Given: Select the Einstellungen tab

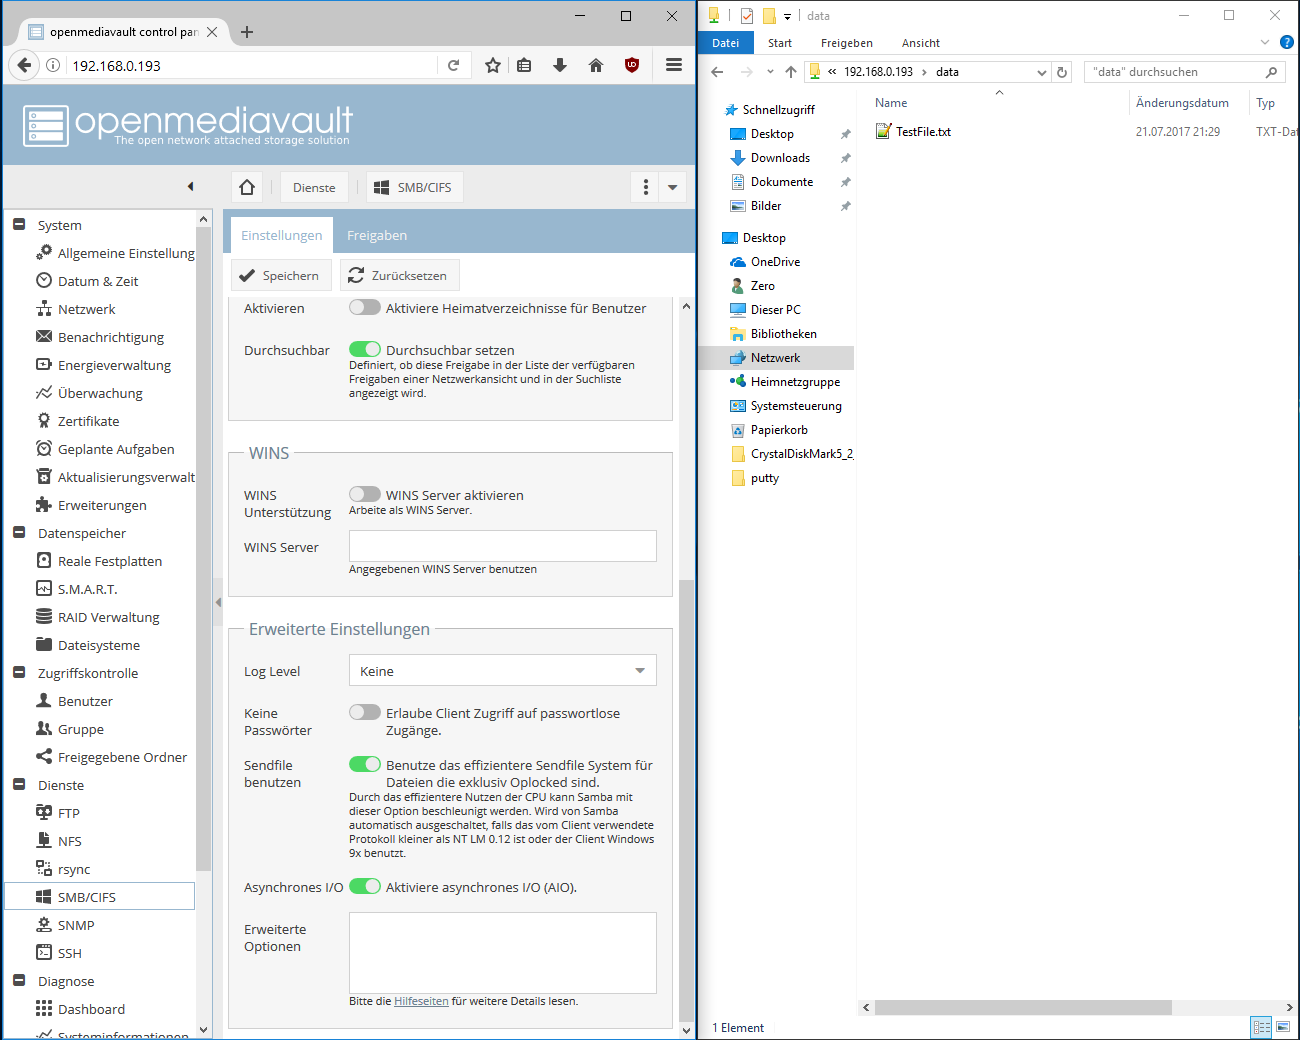Looking at the screenshot, I should [281, 235].
